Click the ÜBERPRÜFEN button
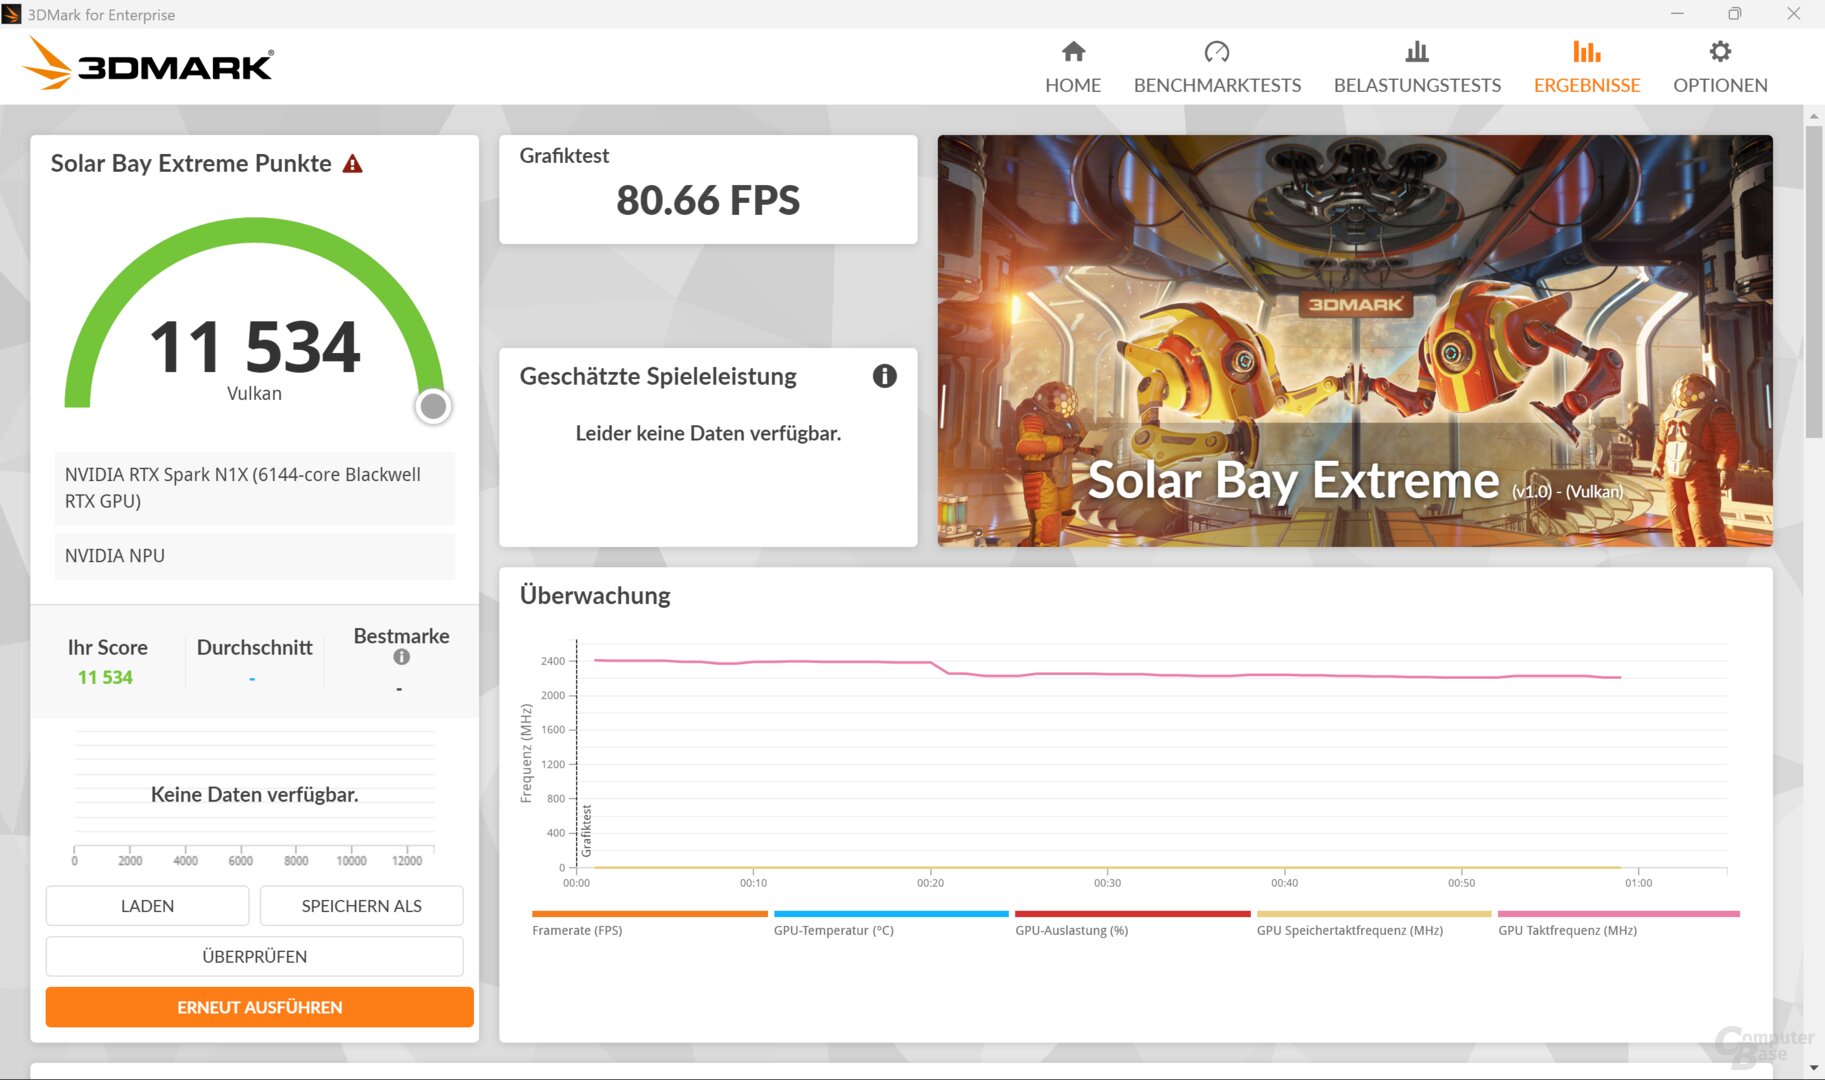This screenshot has height=1080, width=1825. pos(255,957)
